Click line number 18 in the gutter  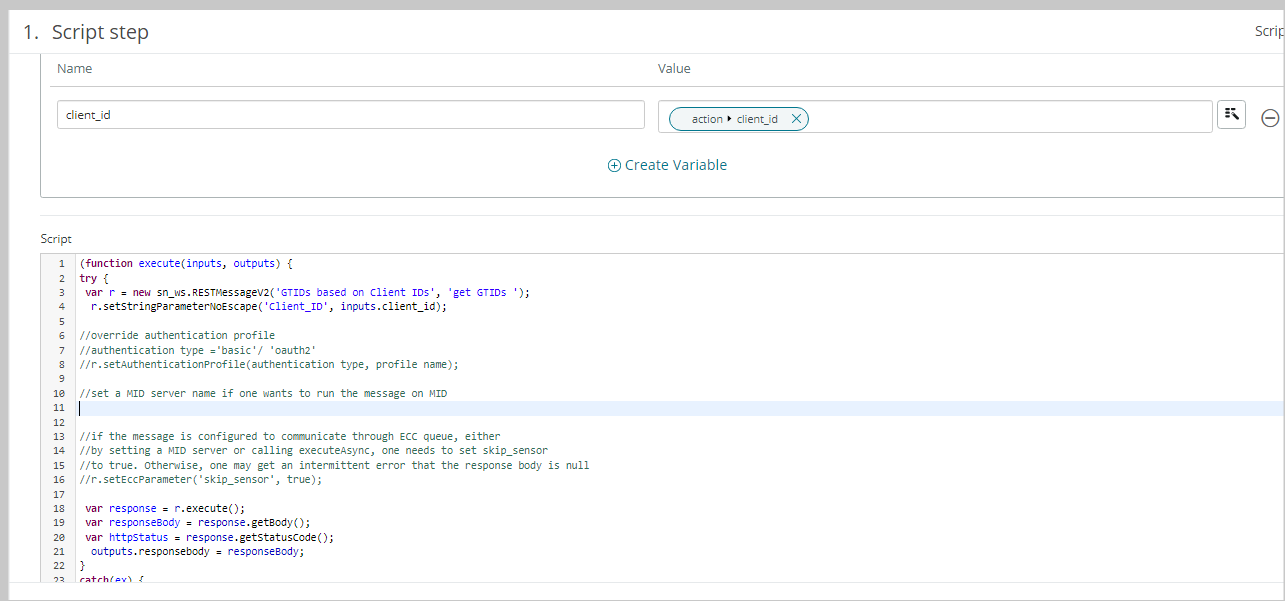point(60,508)
